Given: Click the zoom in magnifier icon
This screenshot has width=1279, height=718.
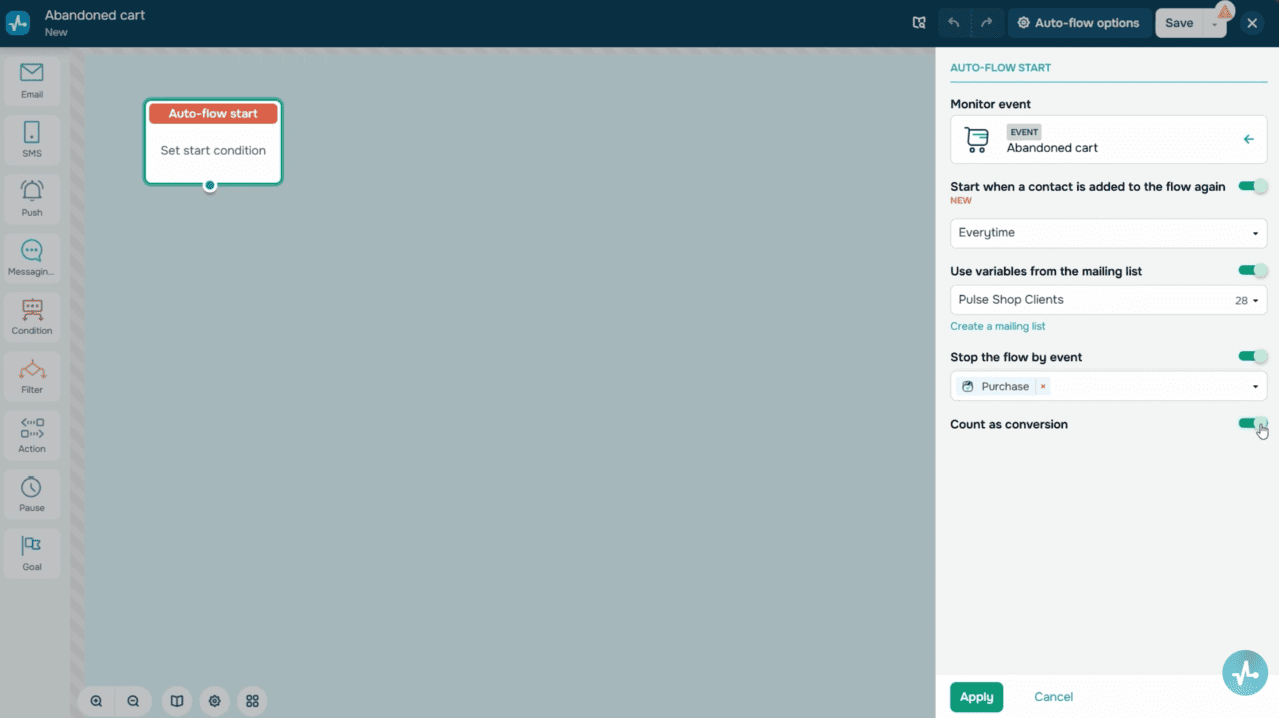Looking at the screenshot, I should pos(96,701).
